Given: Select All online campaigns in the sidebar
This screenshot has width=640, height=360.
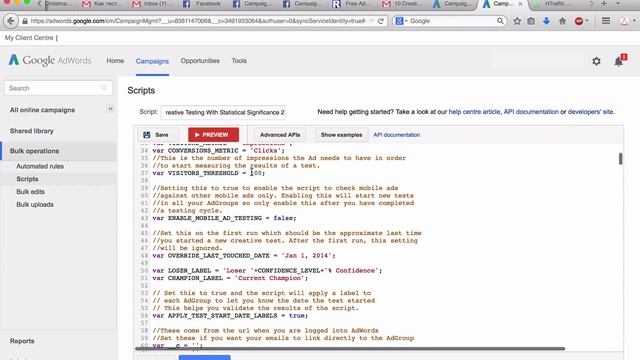Looking at the screenshot, I should point(42,110).
